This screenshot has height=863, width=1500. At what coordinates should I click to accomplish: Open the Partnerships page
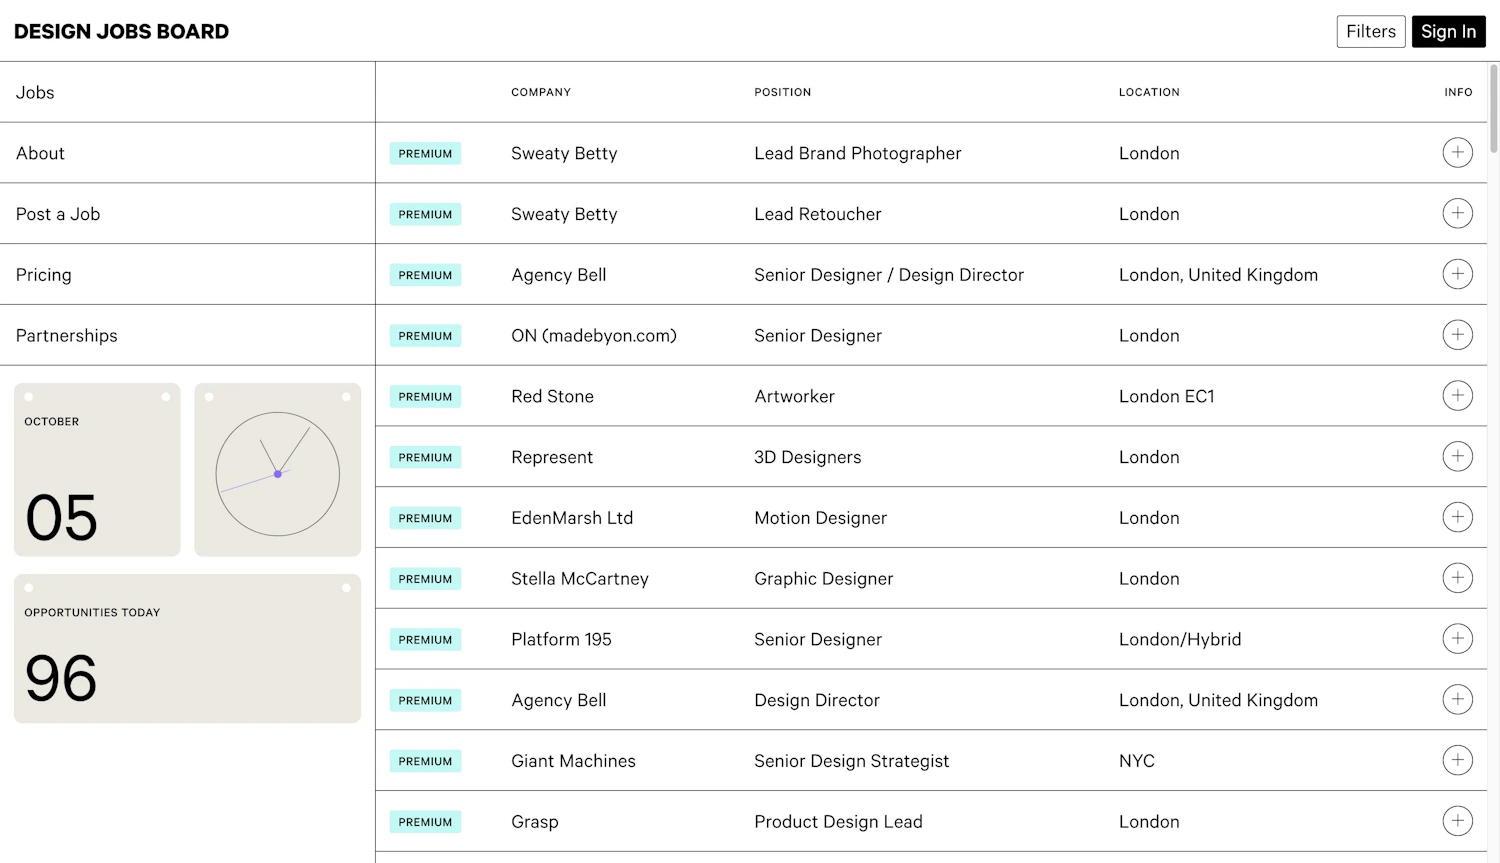click(x=66, y=335)
